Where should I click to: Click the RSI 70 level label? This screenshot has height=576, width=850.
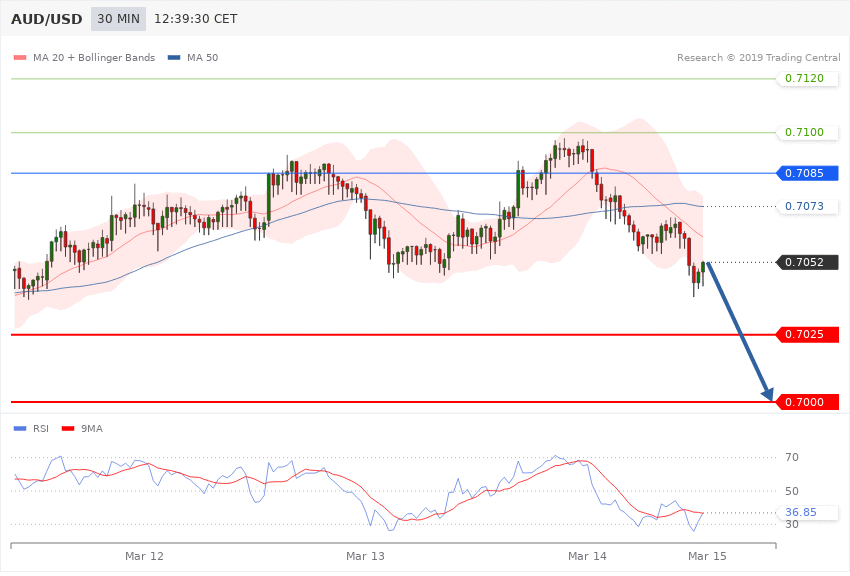792,457
